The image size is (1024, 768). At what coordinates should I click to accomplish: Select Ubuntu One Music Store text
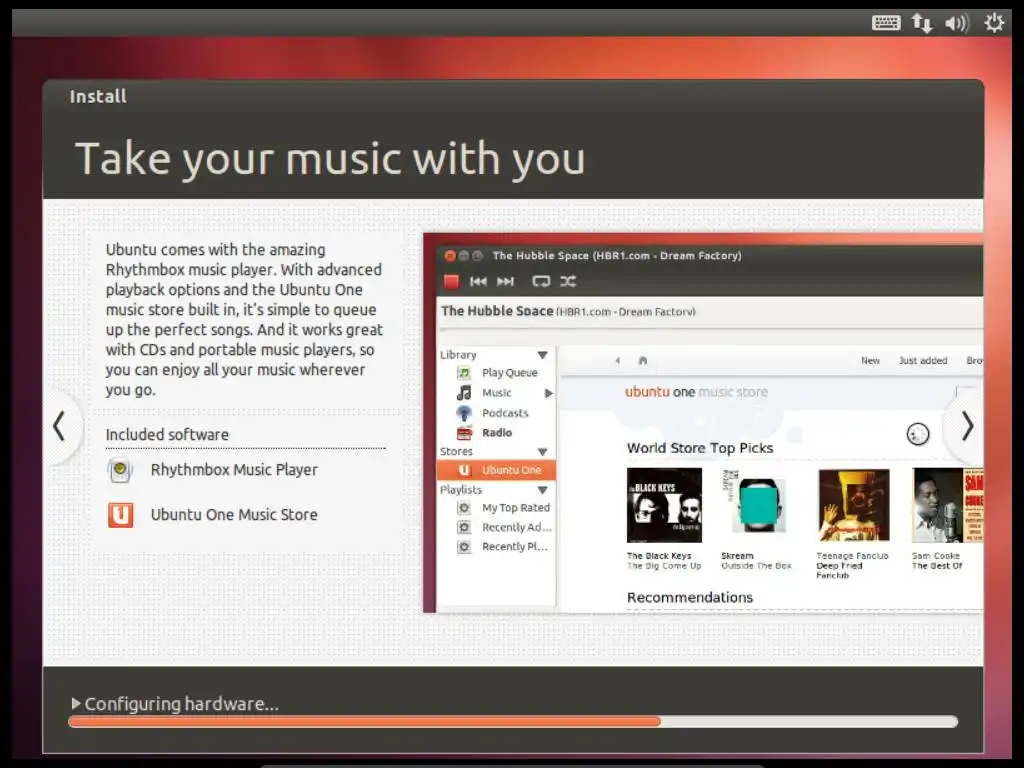pyautogui.click(x=234, y=515)
